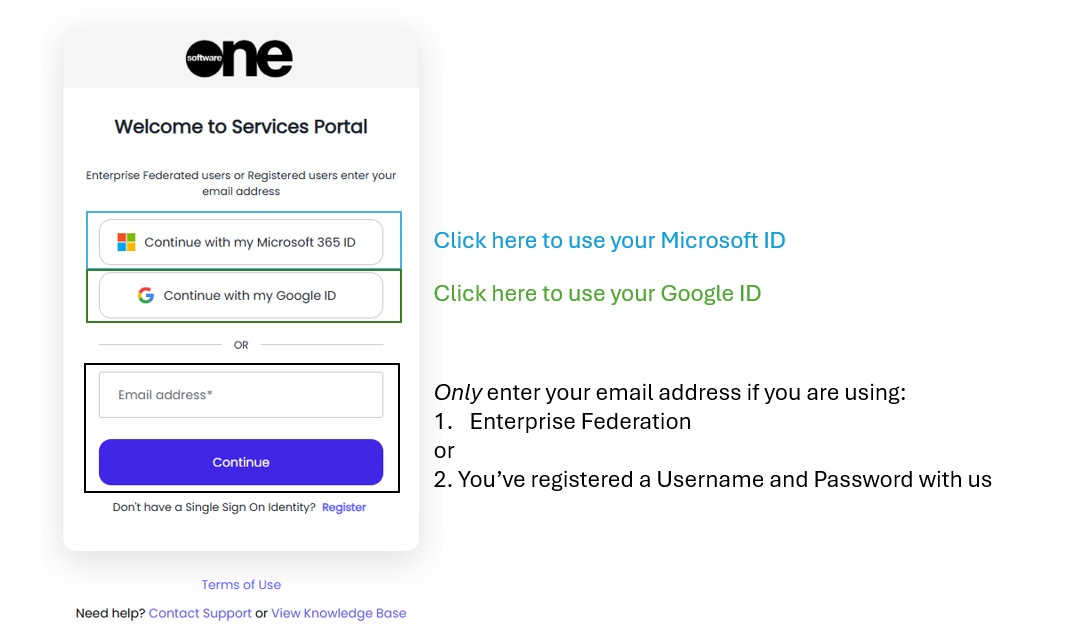
Task: Focus the Email address input field
Action: tap(241, 395)
